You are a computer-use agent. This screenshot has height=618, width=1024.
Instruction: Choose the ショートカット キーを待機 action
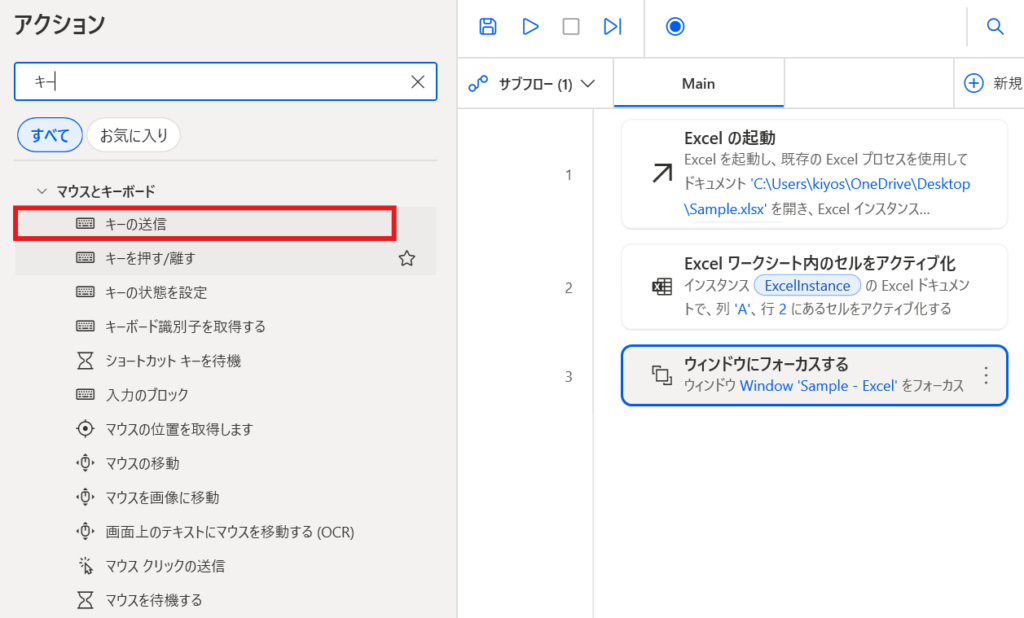pyautogui.click(x=225, y=361)
